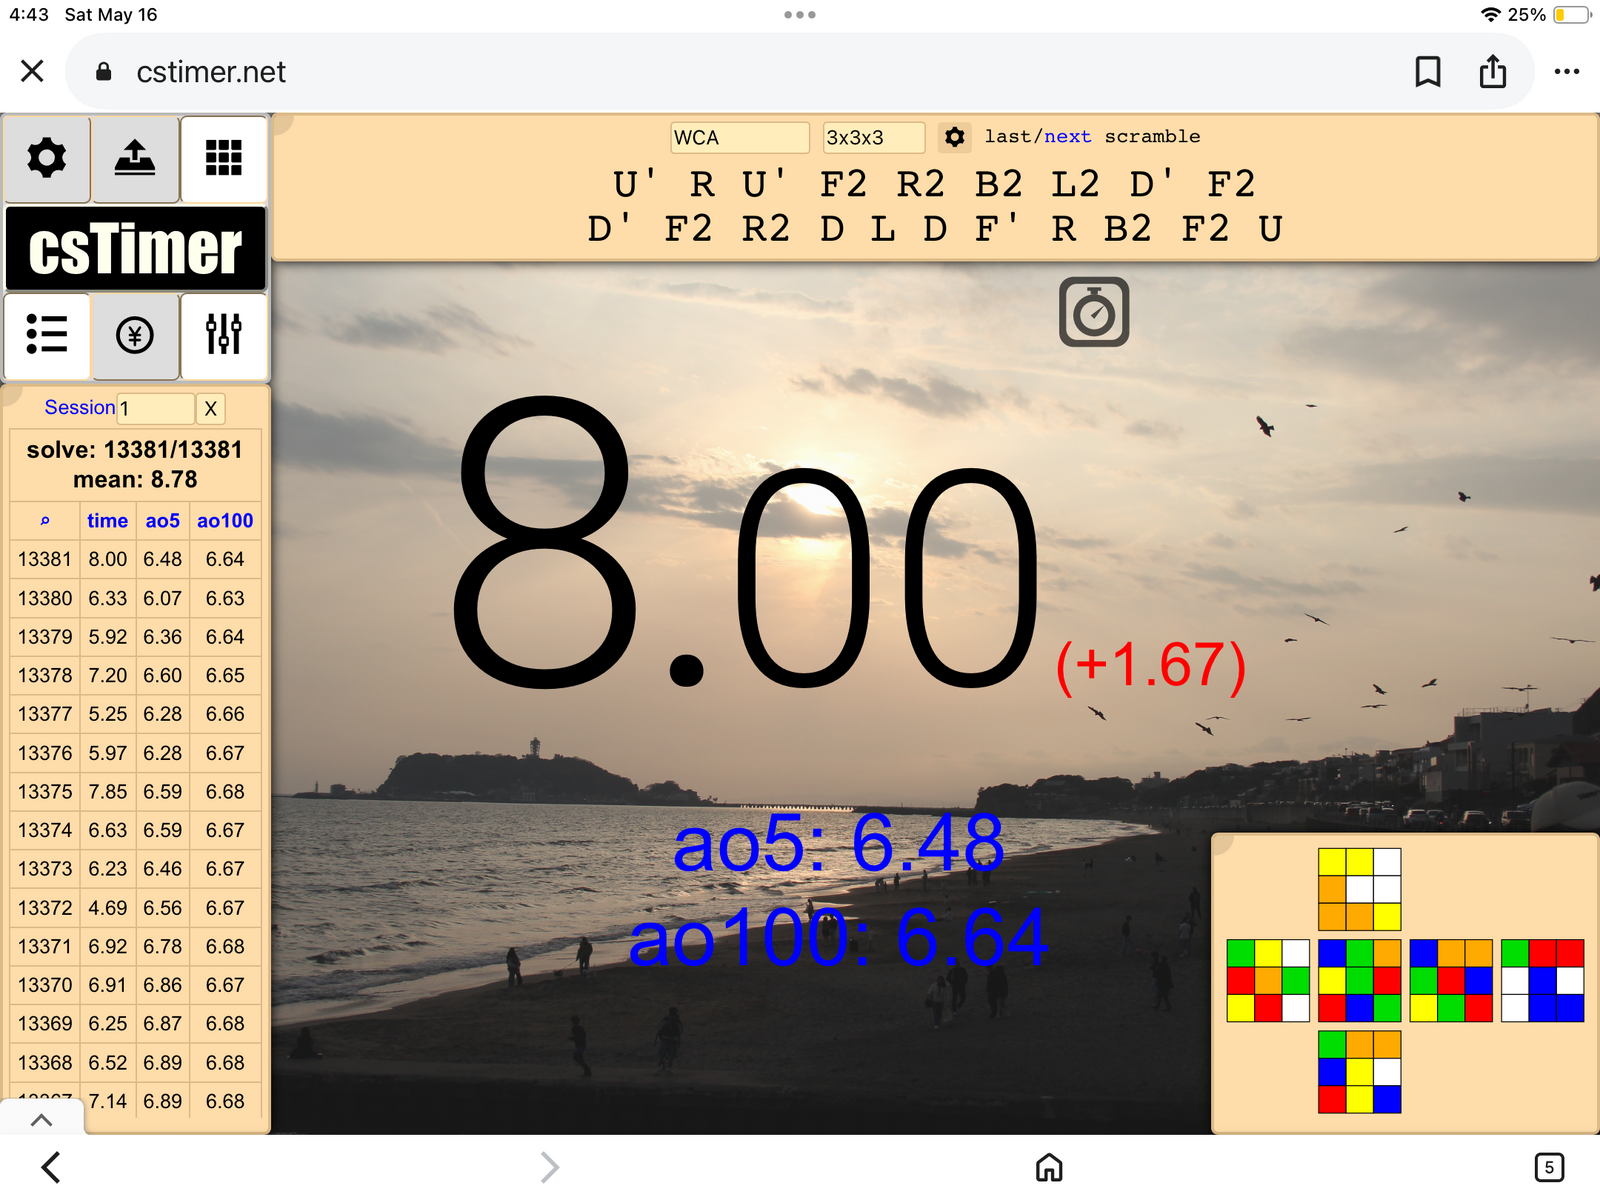Click the csTimer logo

click(135, 248)
